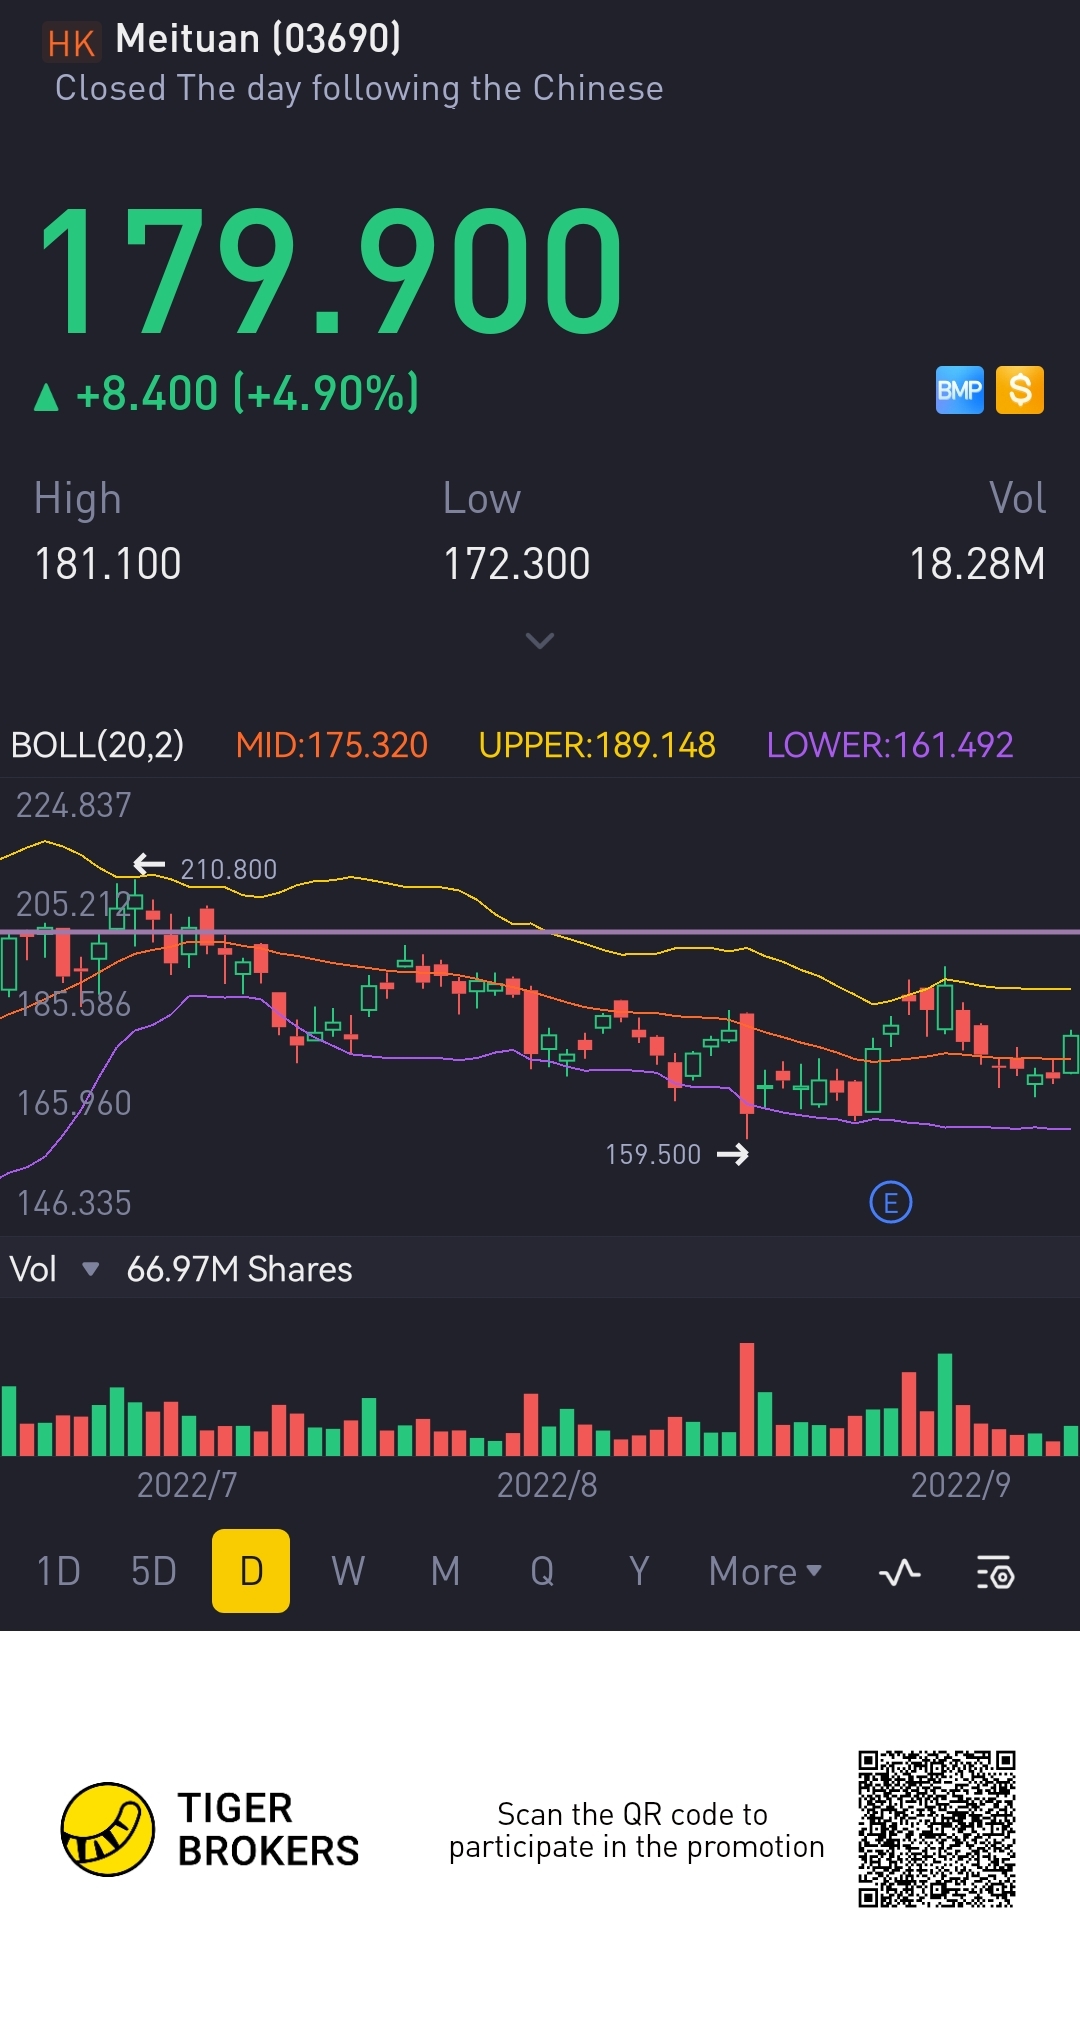Tap the 66.97M Shares volume text
1080x2028 pixels.
pos(239,1269)
